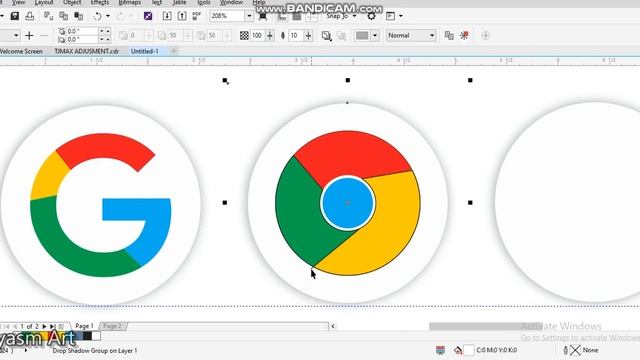640x360 pixels.
Task: Click the Copy shadow properties icon
Action: [x=449, y=36]
